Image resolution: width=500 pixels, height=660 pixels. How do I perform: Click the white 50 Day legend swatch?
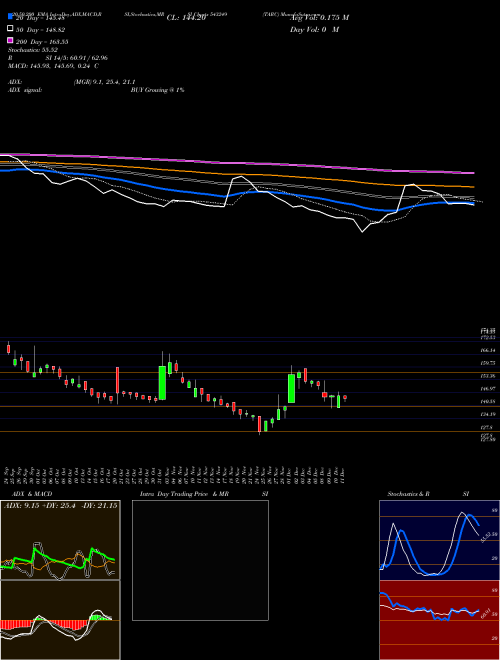pyautogui.click(x=11, y=29)
